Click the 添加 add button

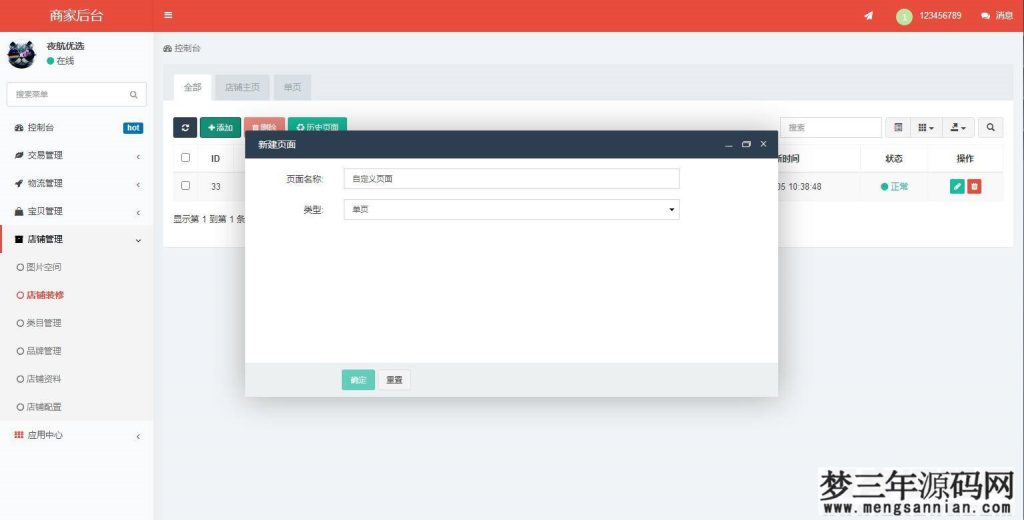pos(220,128)
